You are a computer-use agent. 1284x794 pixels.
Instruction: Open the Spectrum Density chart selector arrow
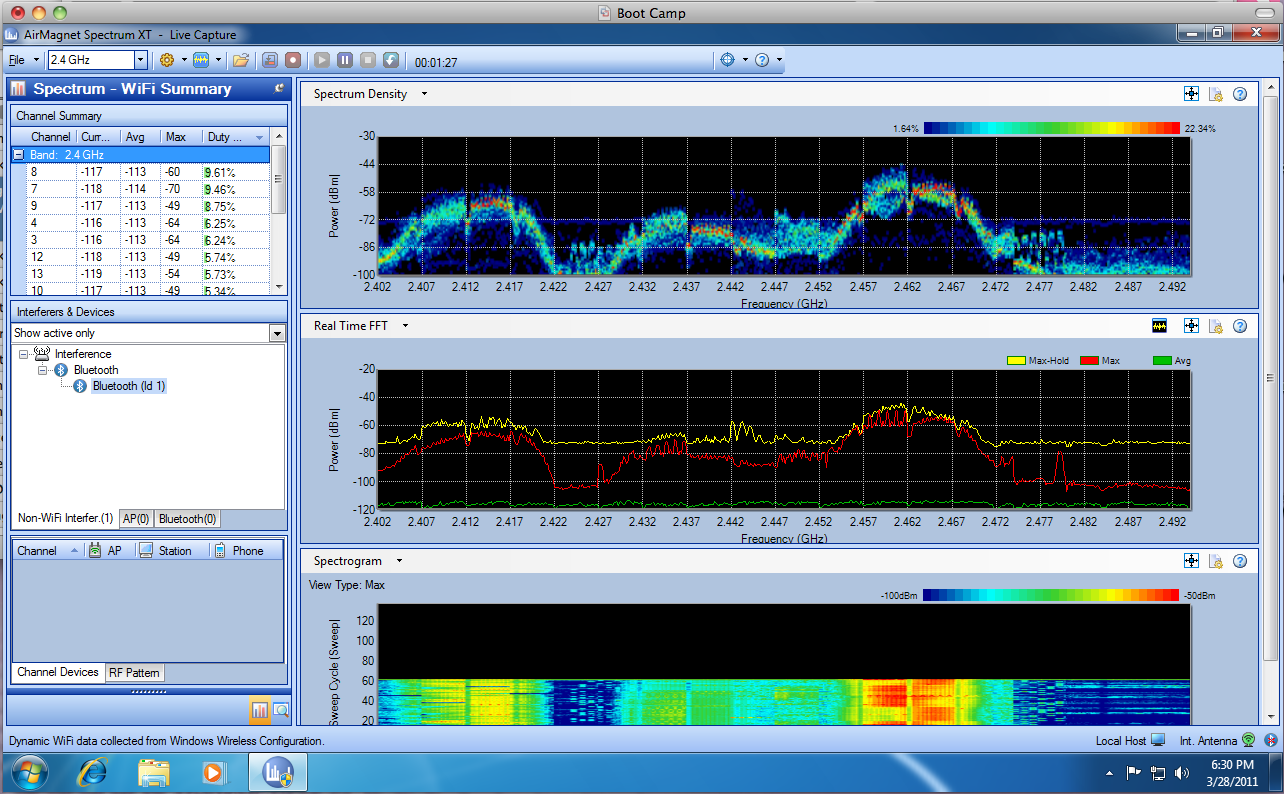click(424, 94)
